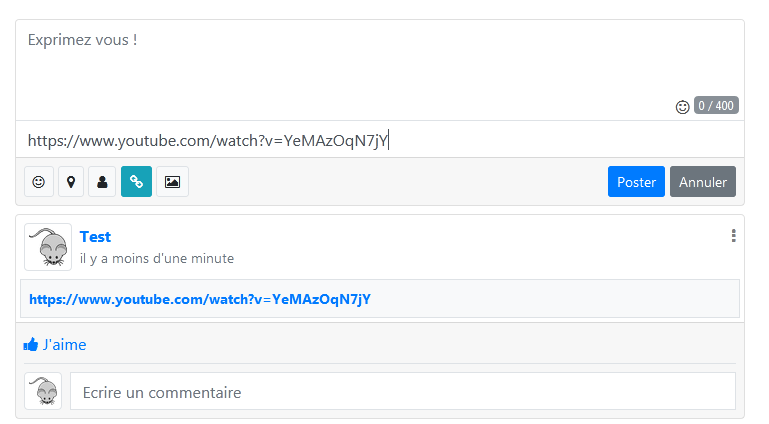Open the emoji picker button in the post toolbar
Screen dimensions: 769x424
39,182
